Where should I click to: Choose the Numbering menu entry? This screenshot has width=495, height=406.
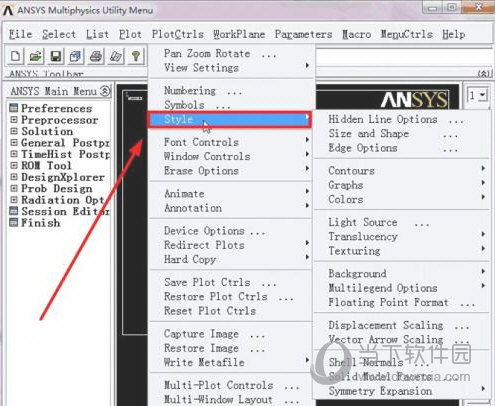[231, 90]
